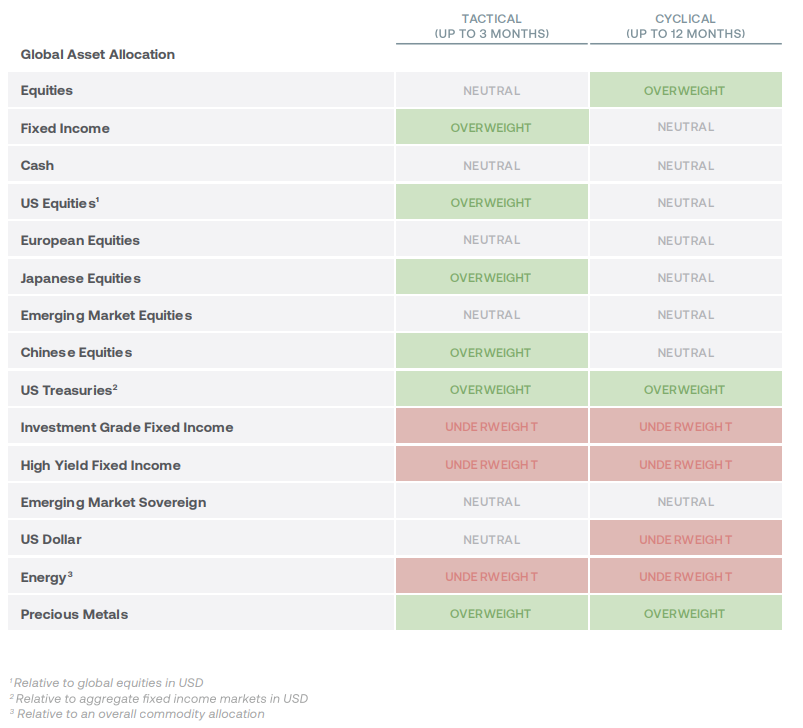Viewport: 803px width, 728px height.
Task: Click the Tactical (up to 3 months) column header
Action: pos(491,27)
